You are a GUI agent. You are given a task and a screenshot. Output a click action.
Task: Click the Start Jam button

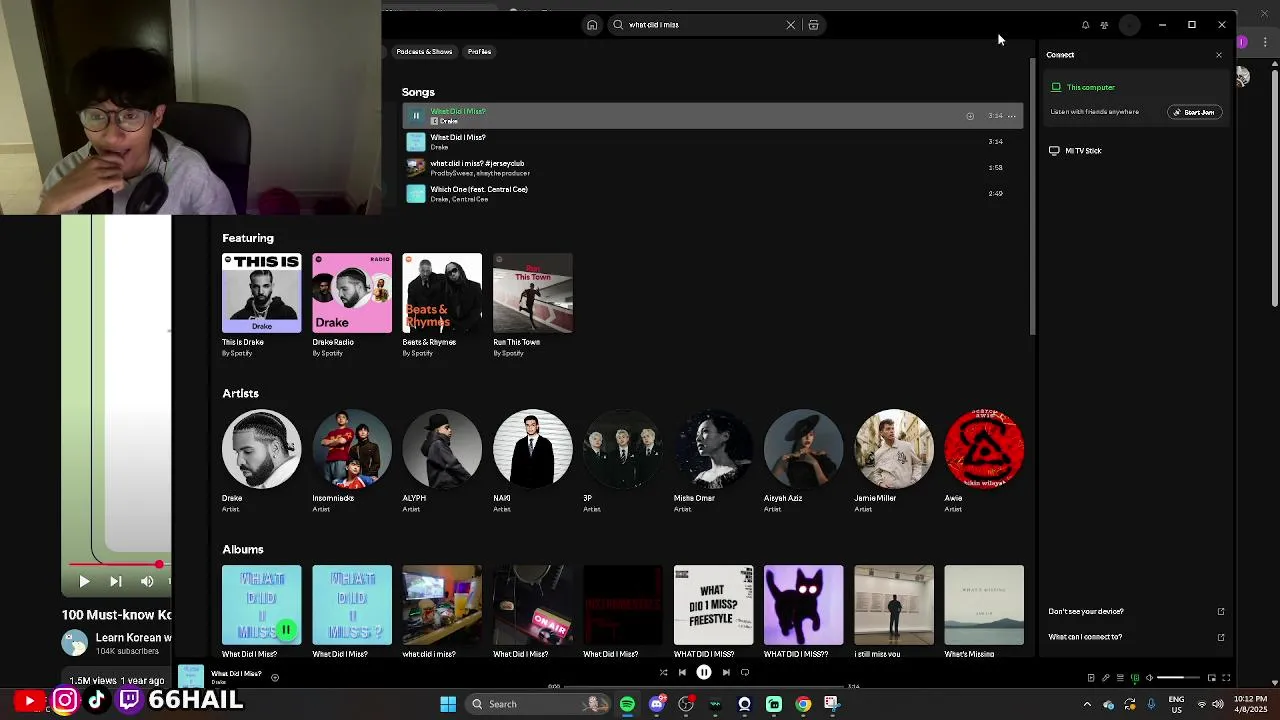pos(1195,112)
